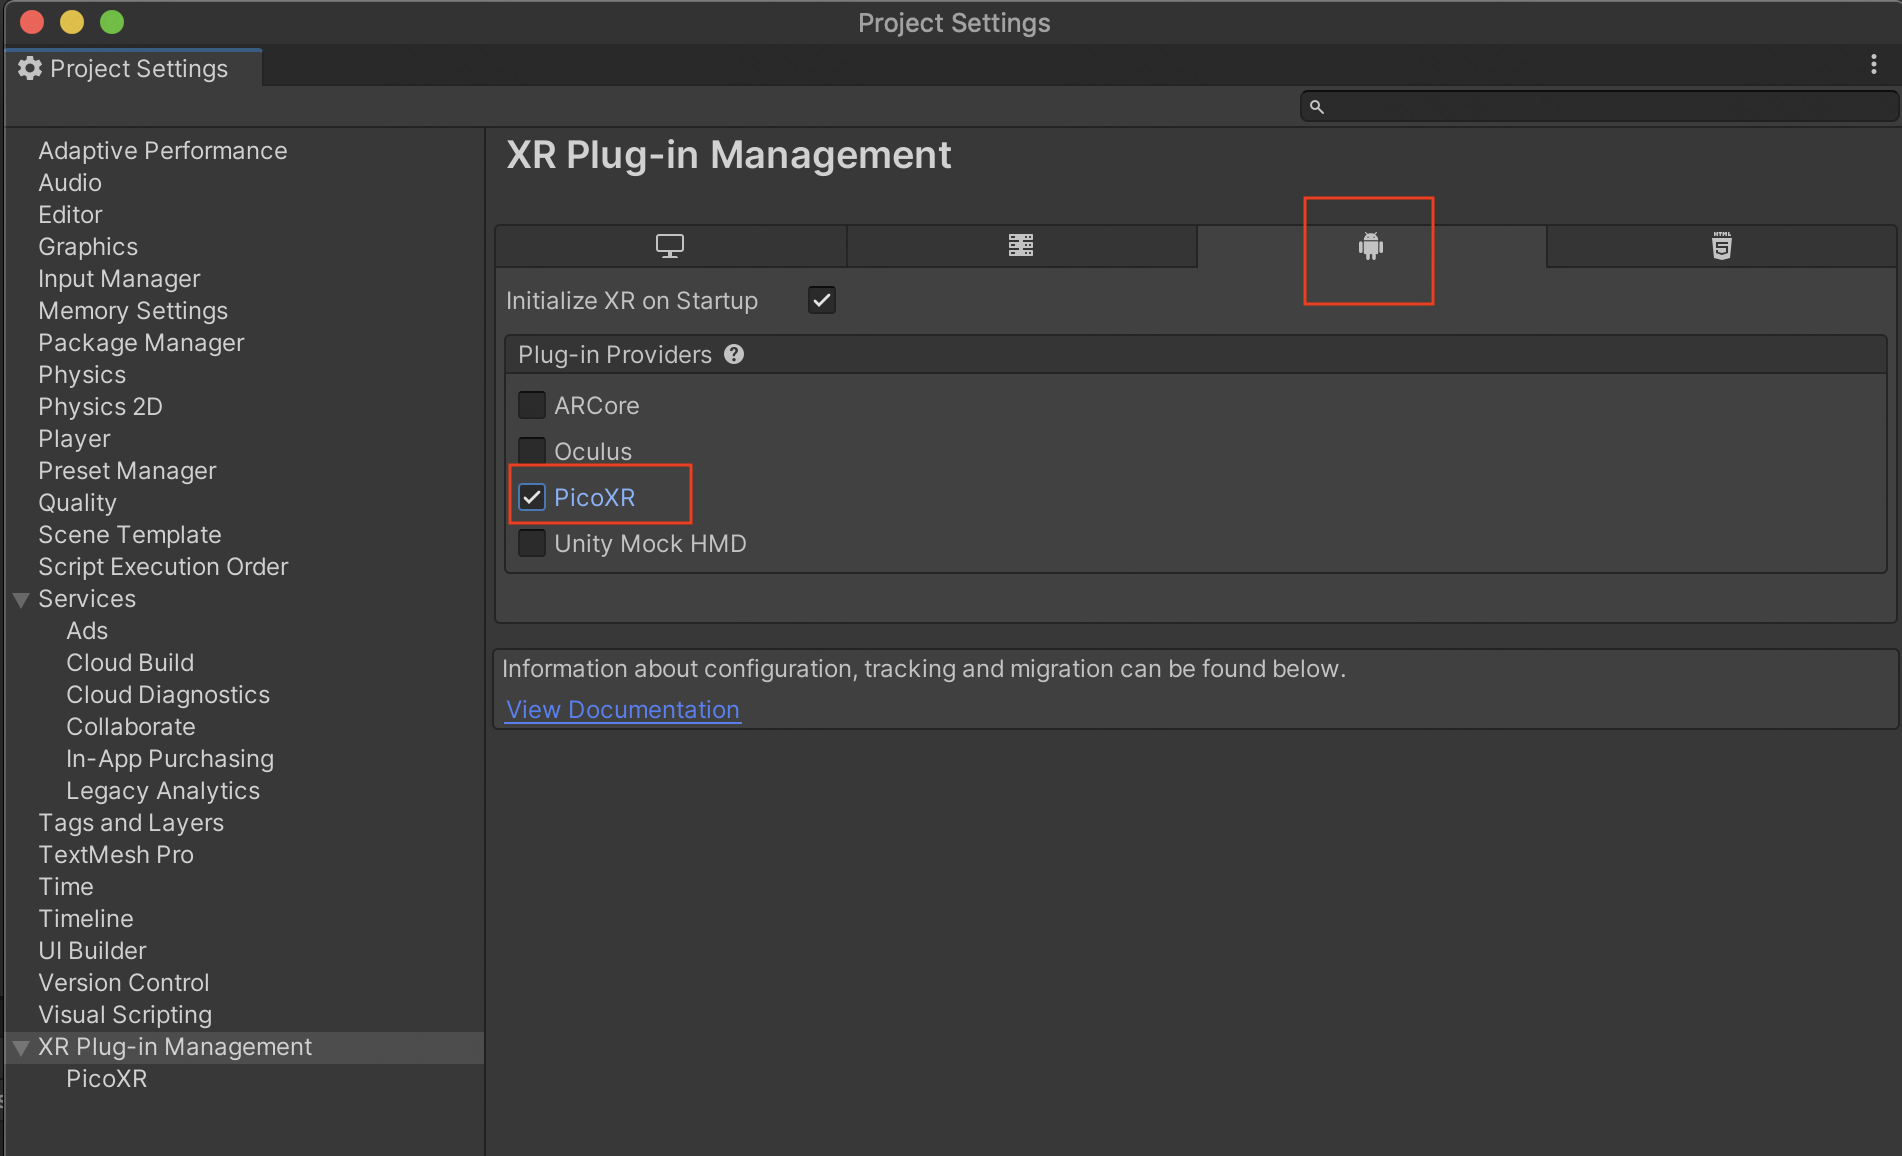Click the PicoXR provider label

click(x=595, y=497)
